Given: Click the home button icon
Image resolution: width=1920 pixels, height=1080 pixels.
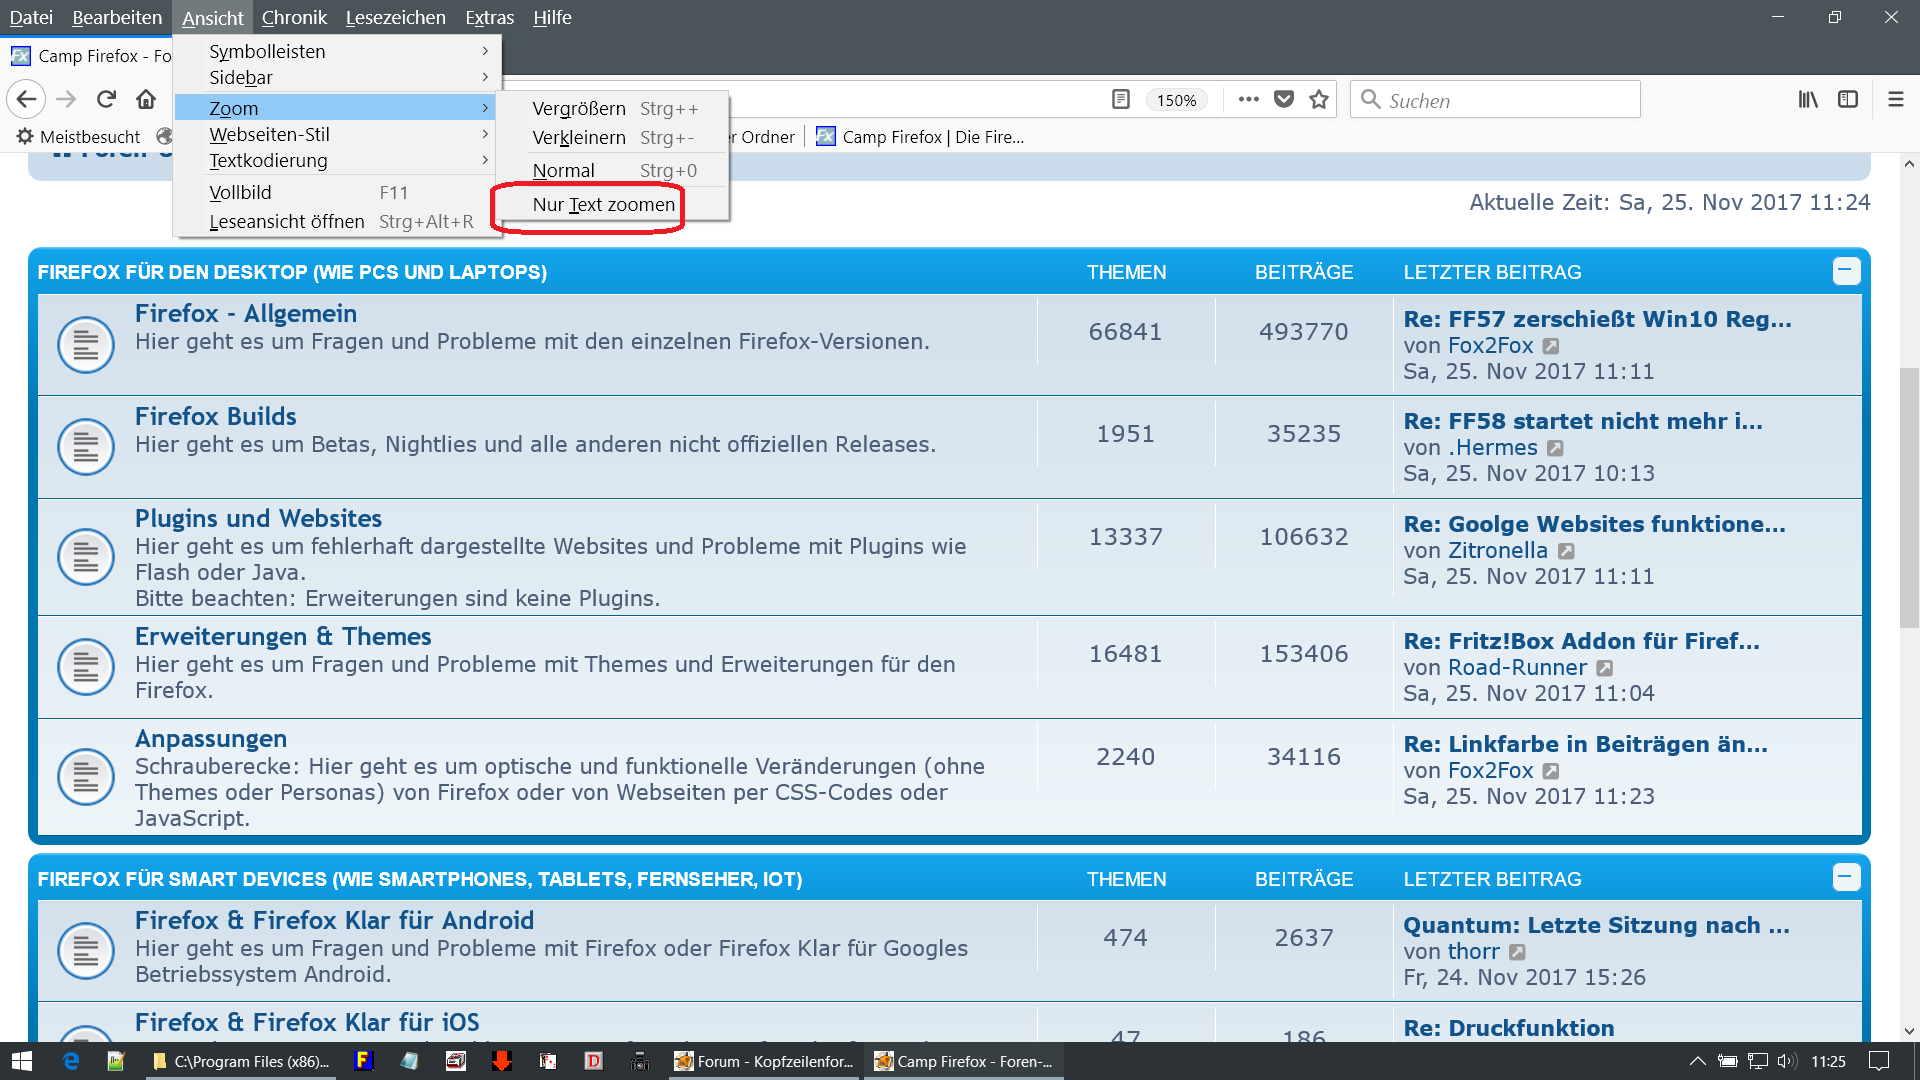Looking at the screenshot, I should coord(146,99).
